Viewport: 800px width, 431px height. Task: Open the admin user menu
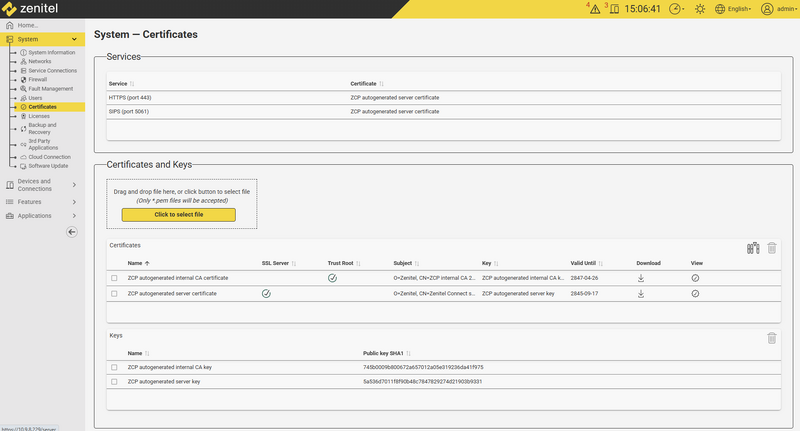coord(779,9)
